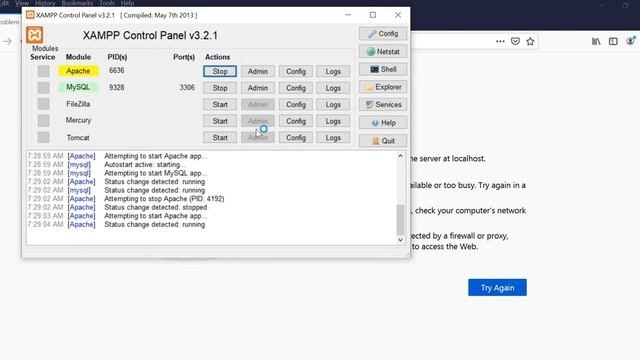Click the MySQL module label
The height and width of the screenshot is (360, 640).
tap(78, 87)
